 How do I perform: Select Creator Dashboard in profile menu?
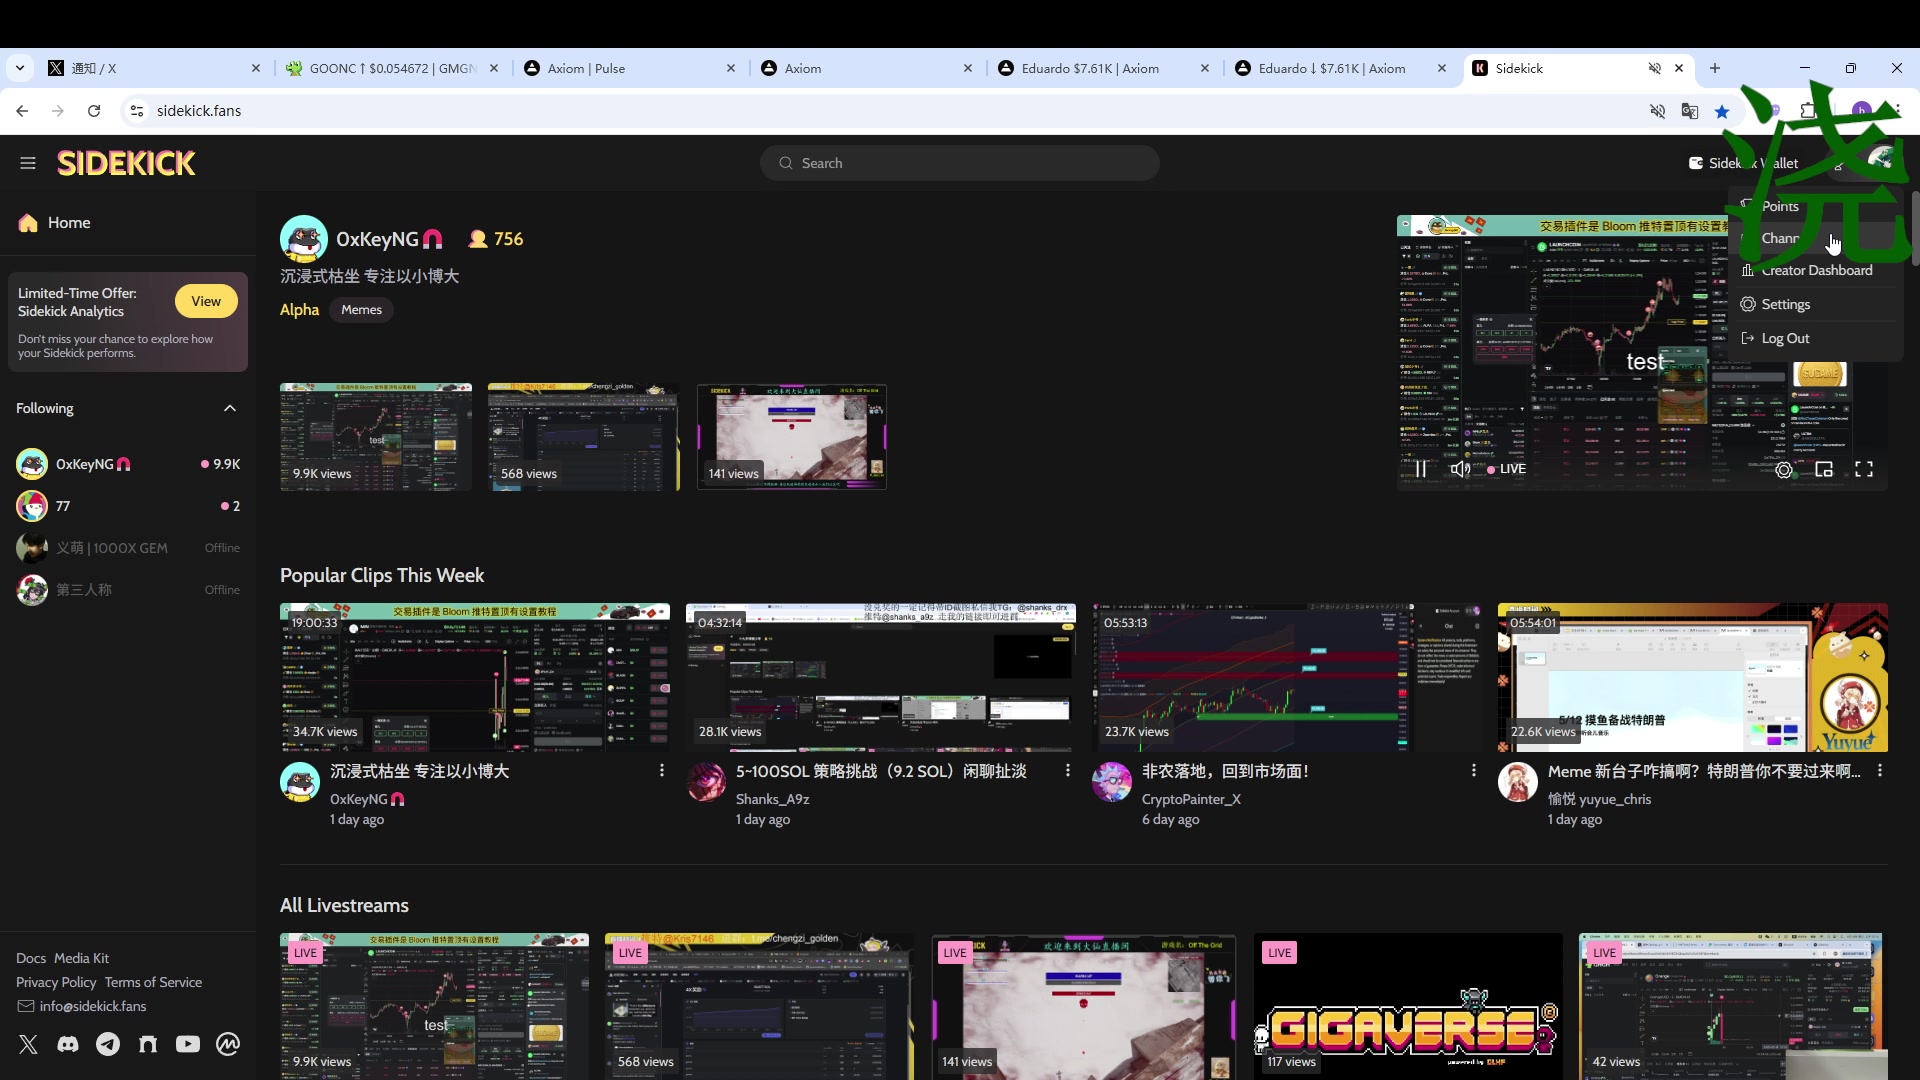coord(1806,270)
